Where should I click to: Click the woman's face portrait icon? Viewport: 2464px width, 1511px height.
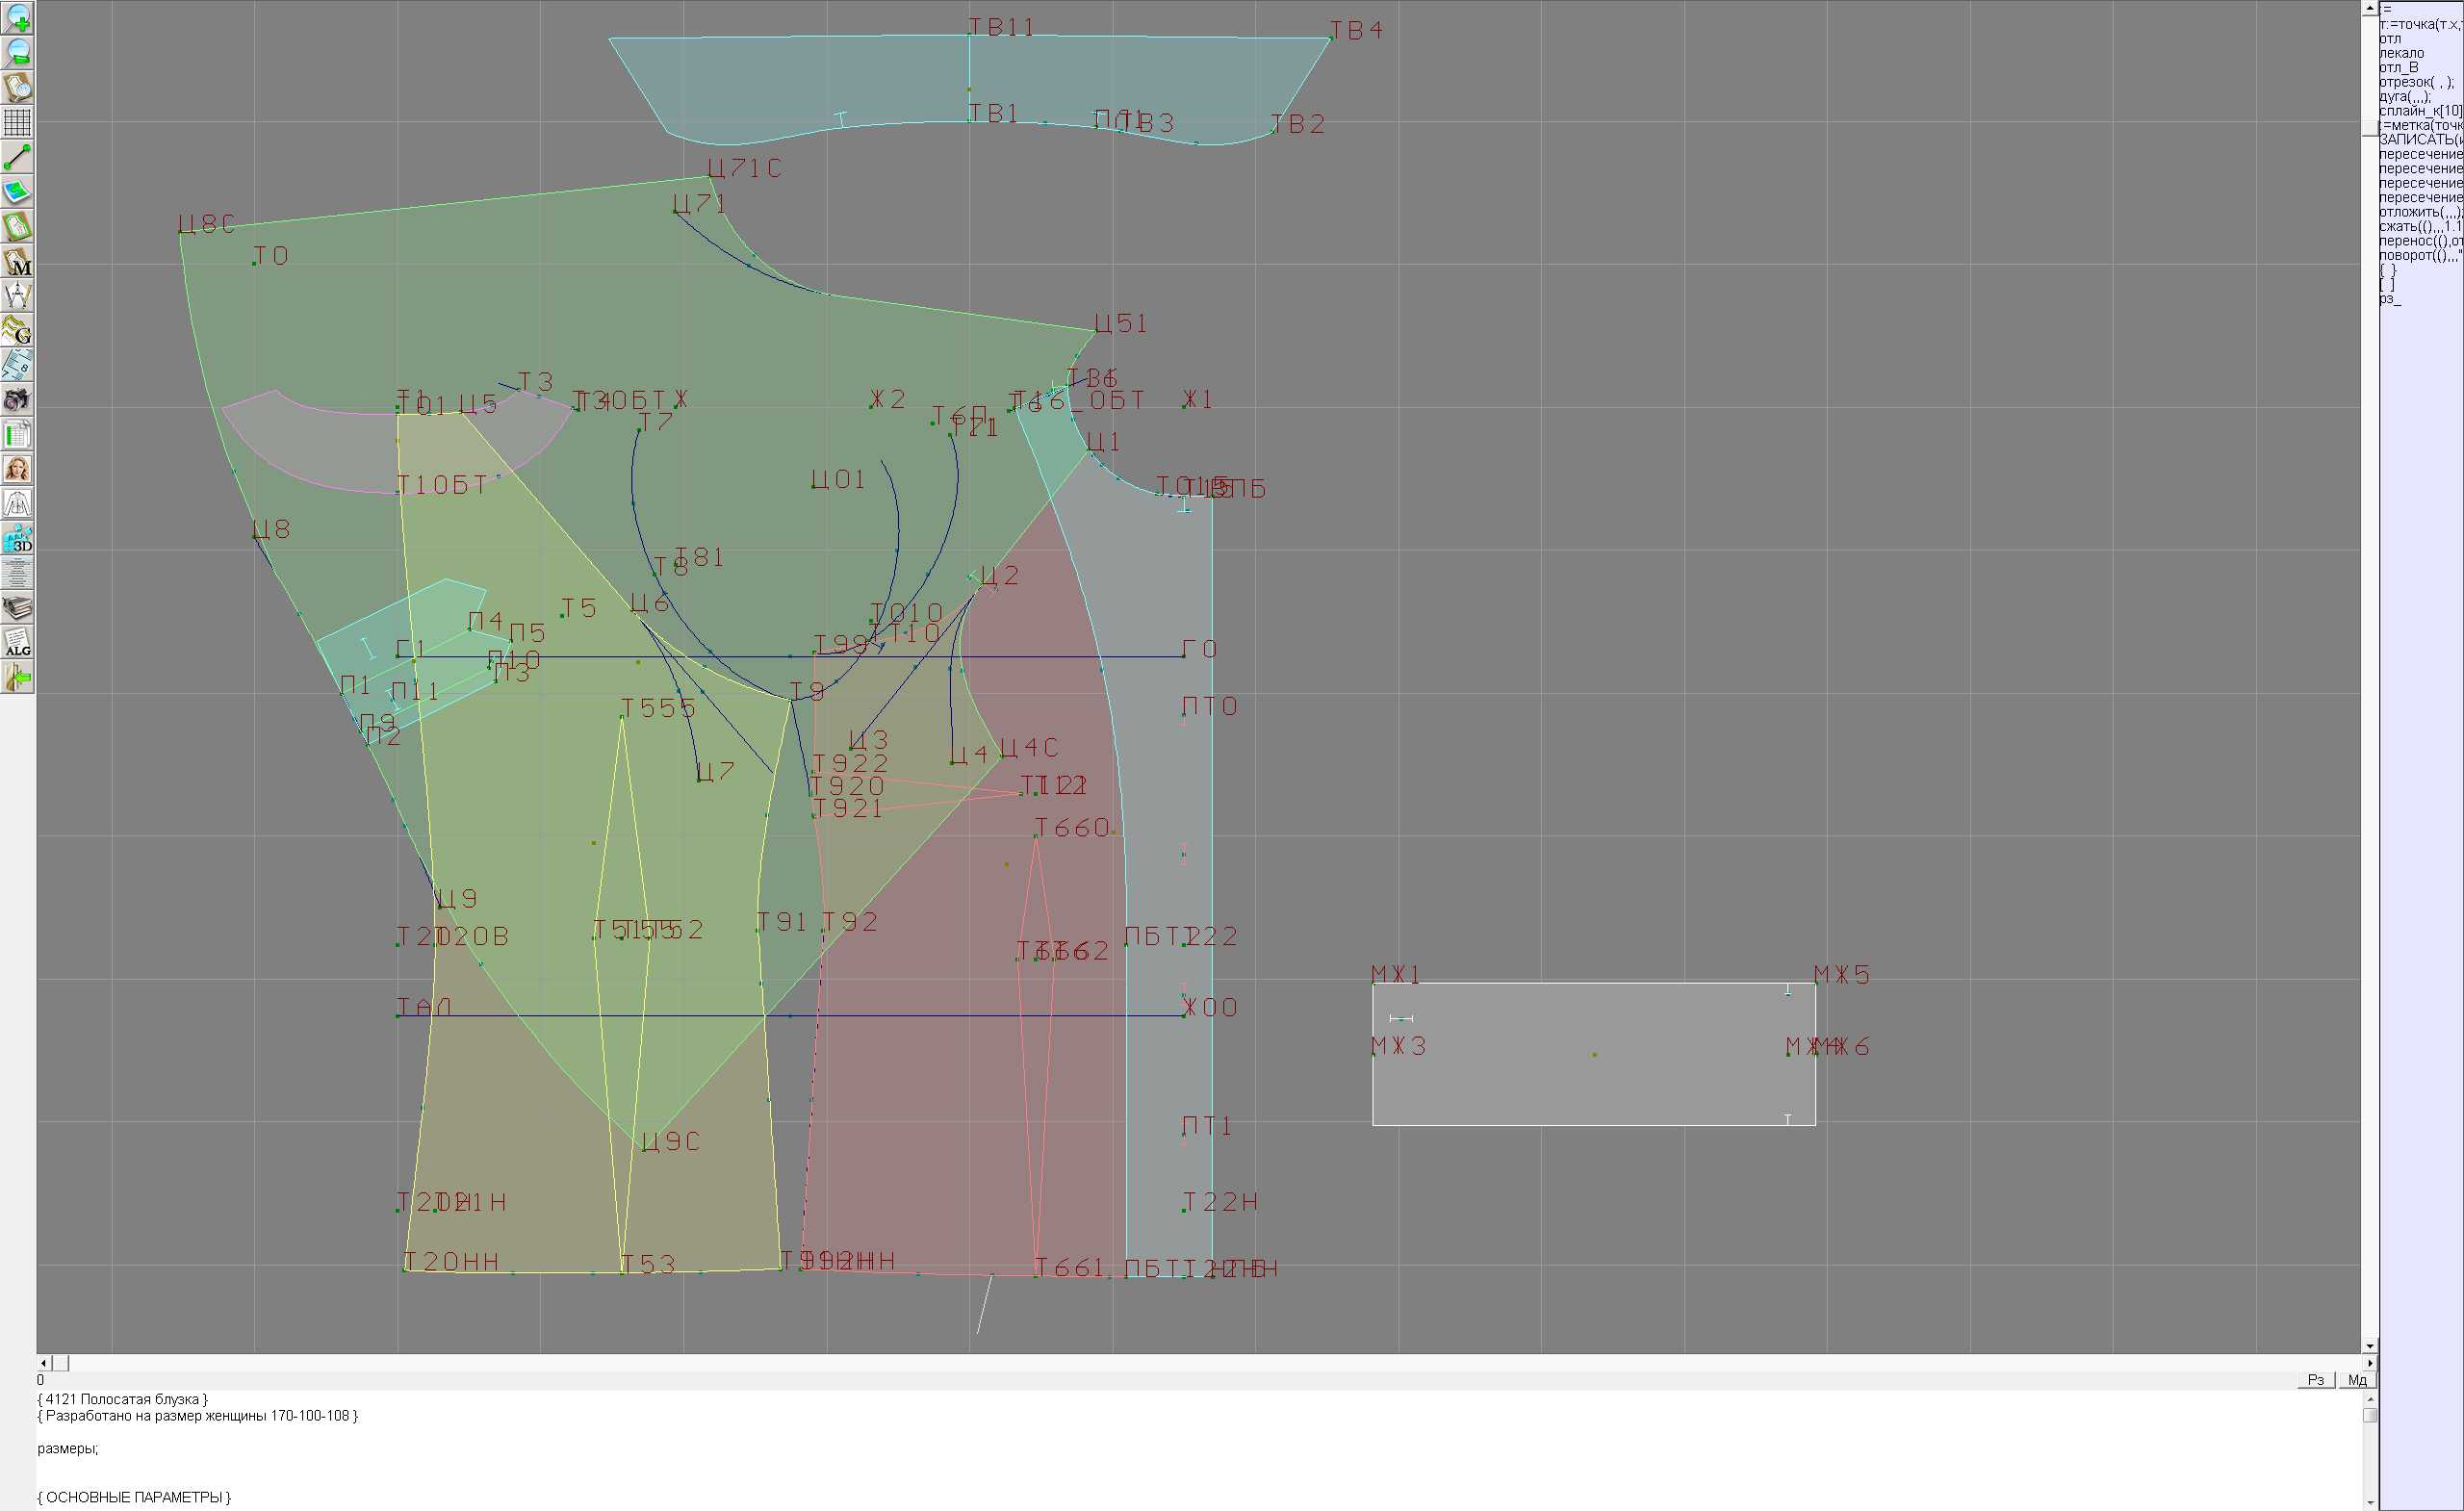(17, 469)
